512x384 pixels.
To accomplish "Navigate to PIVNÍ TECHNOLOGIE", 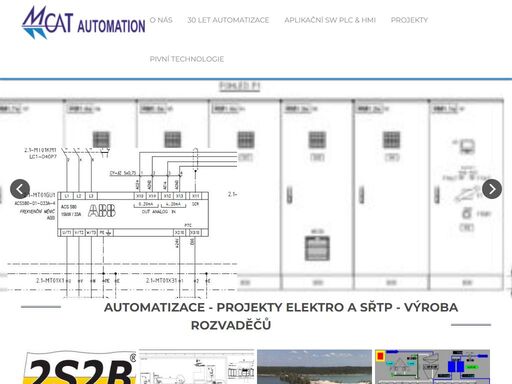I will click(187, 59).
